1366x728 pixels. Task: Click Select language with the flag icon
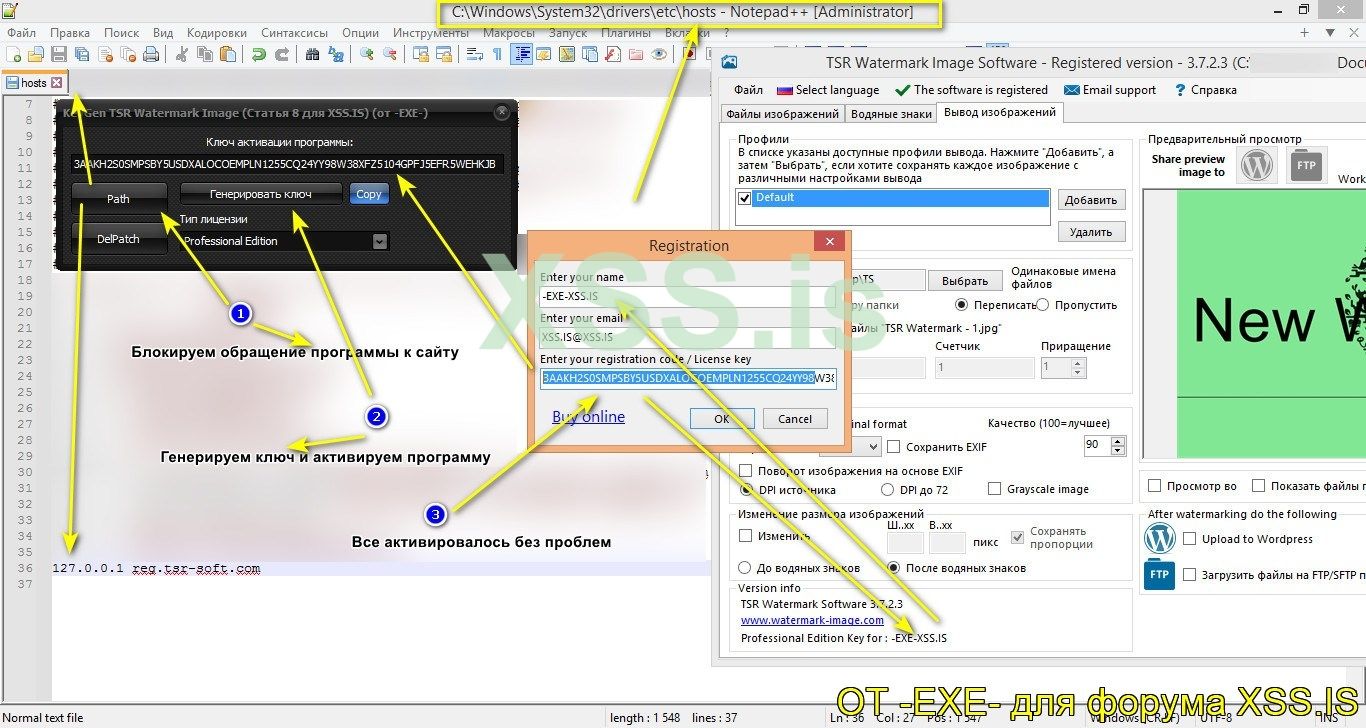828,90
